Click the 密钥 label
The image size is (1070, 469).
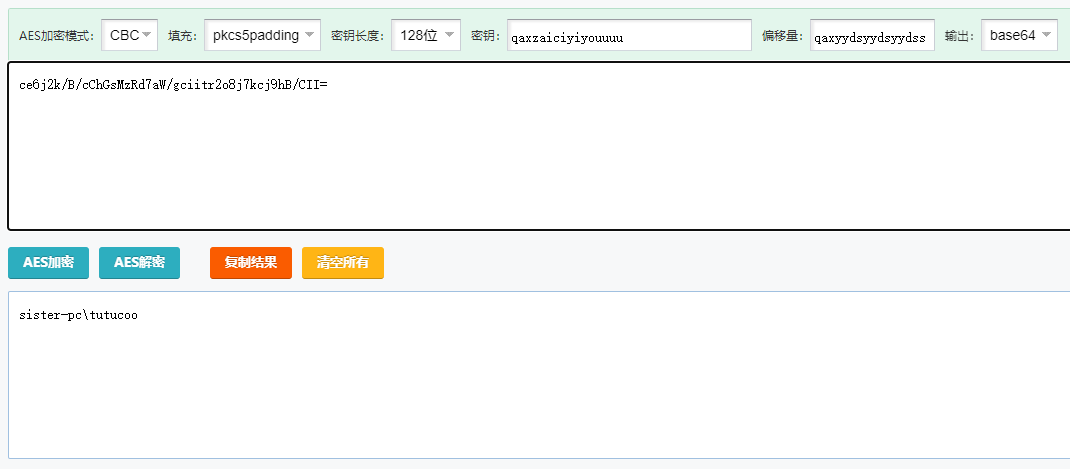coord(486,36)
